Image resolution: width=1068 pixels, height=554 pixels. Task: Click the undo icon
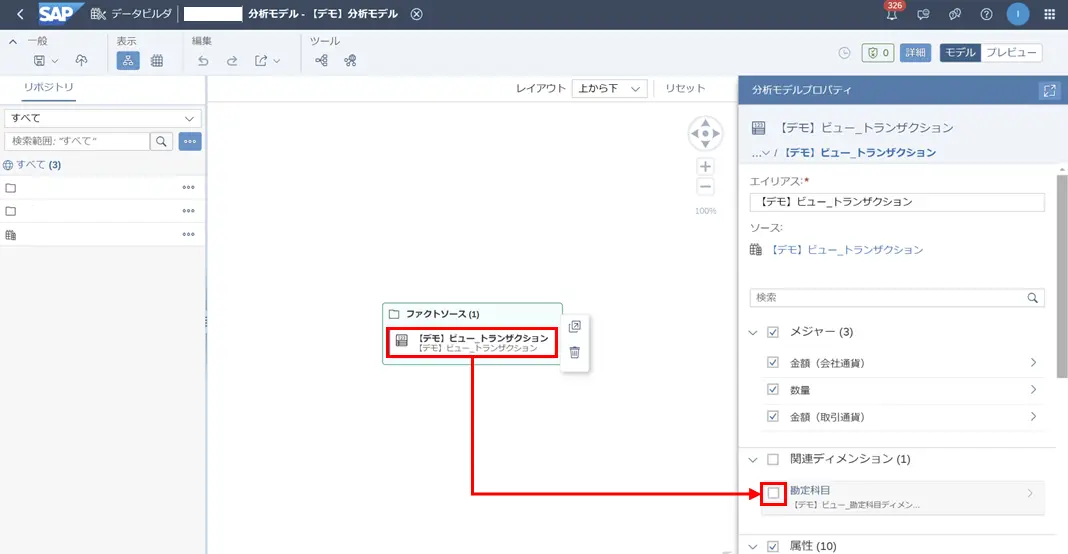pos(203,61)
